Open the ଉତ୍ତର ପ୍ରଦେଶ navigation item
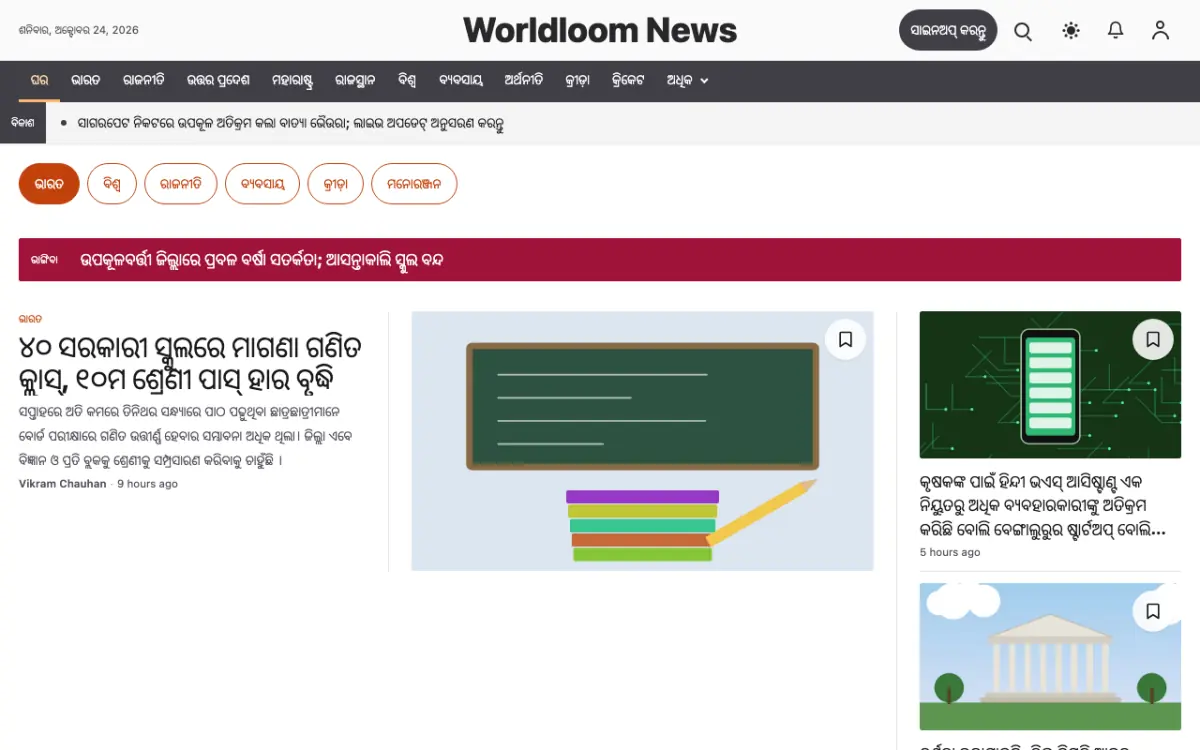This screenshot has width=1200, height=750. 218,80
